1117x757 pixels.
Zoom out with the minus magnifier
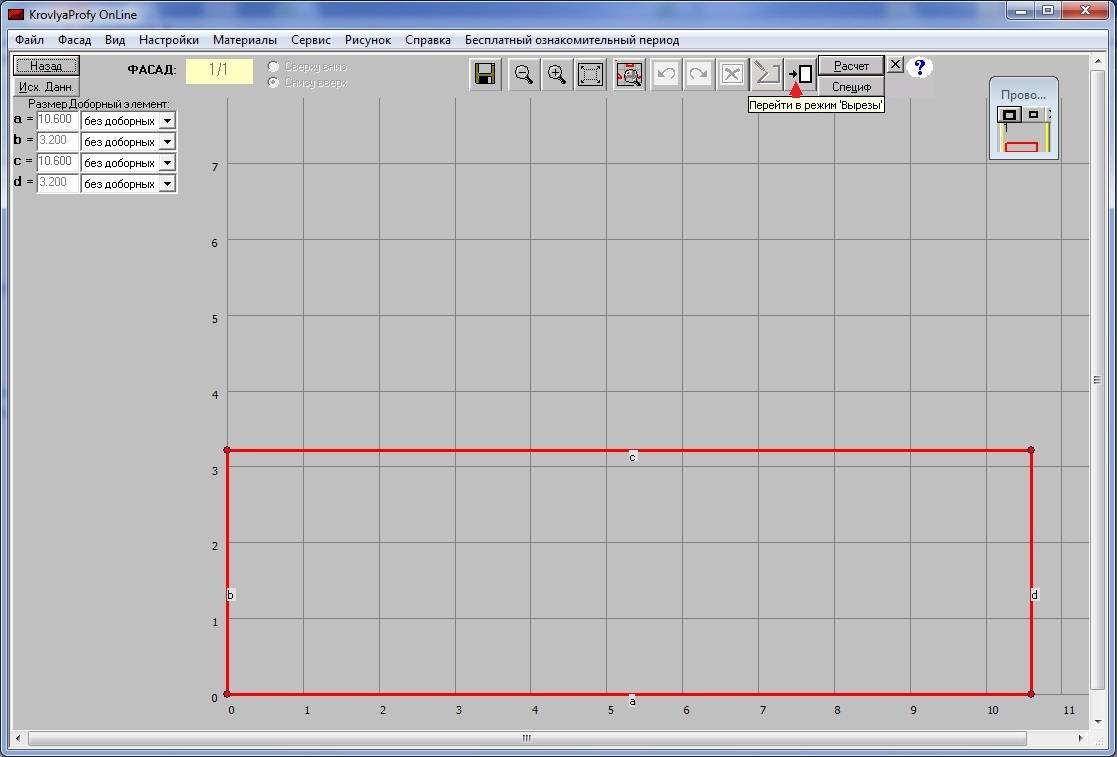[x=523, y=75]
